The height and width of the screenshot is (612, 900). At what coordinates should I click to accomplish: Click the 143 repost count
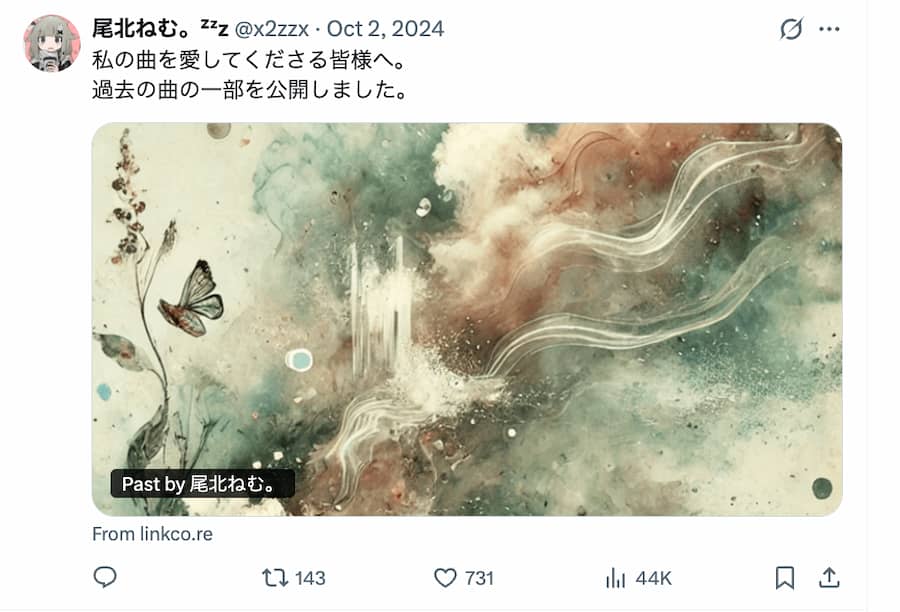[310, 578]
